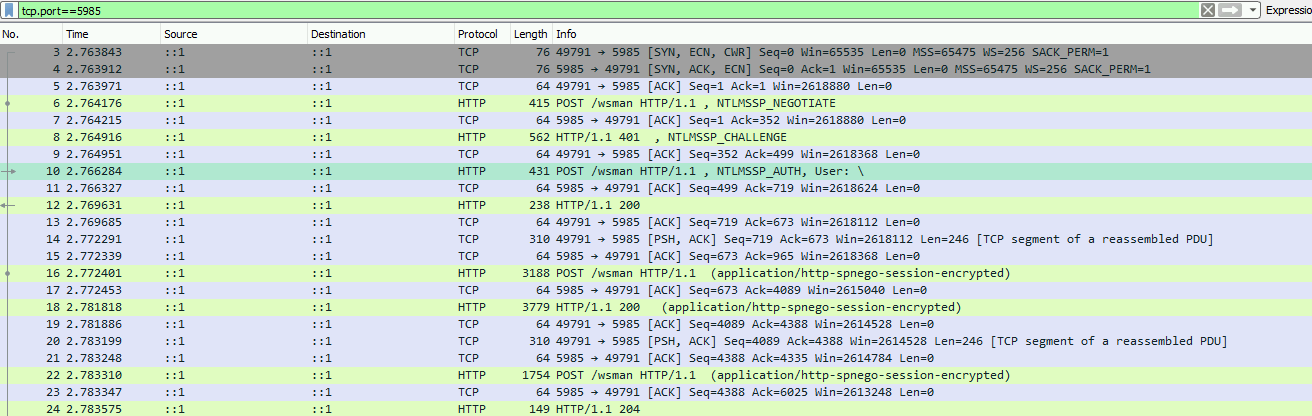Click the display filter bookmark icon

(9, 10)
